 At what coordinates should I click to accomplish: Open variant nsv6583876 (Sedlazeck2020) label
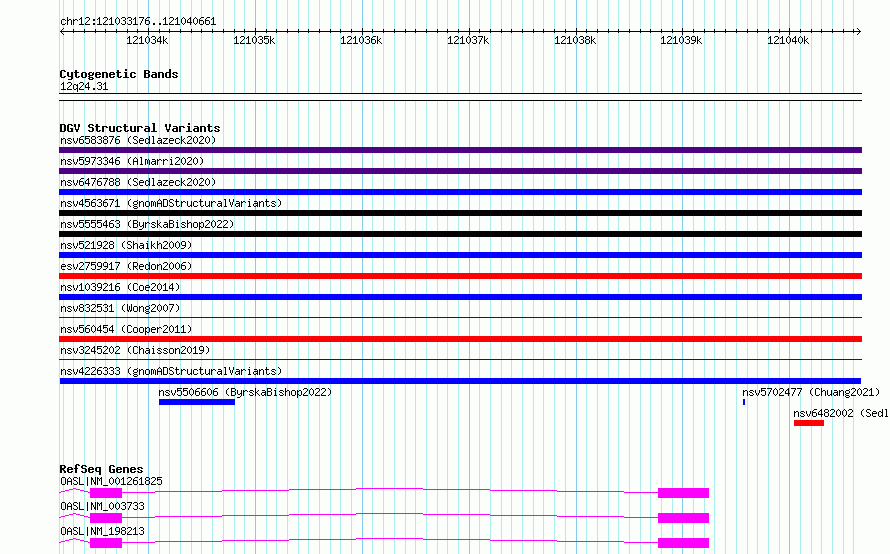pos(138,140)
